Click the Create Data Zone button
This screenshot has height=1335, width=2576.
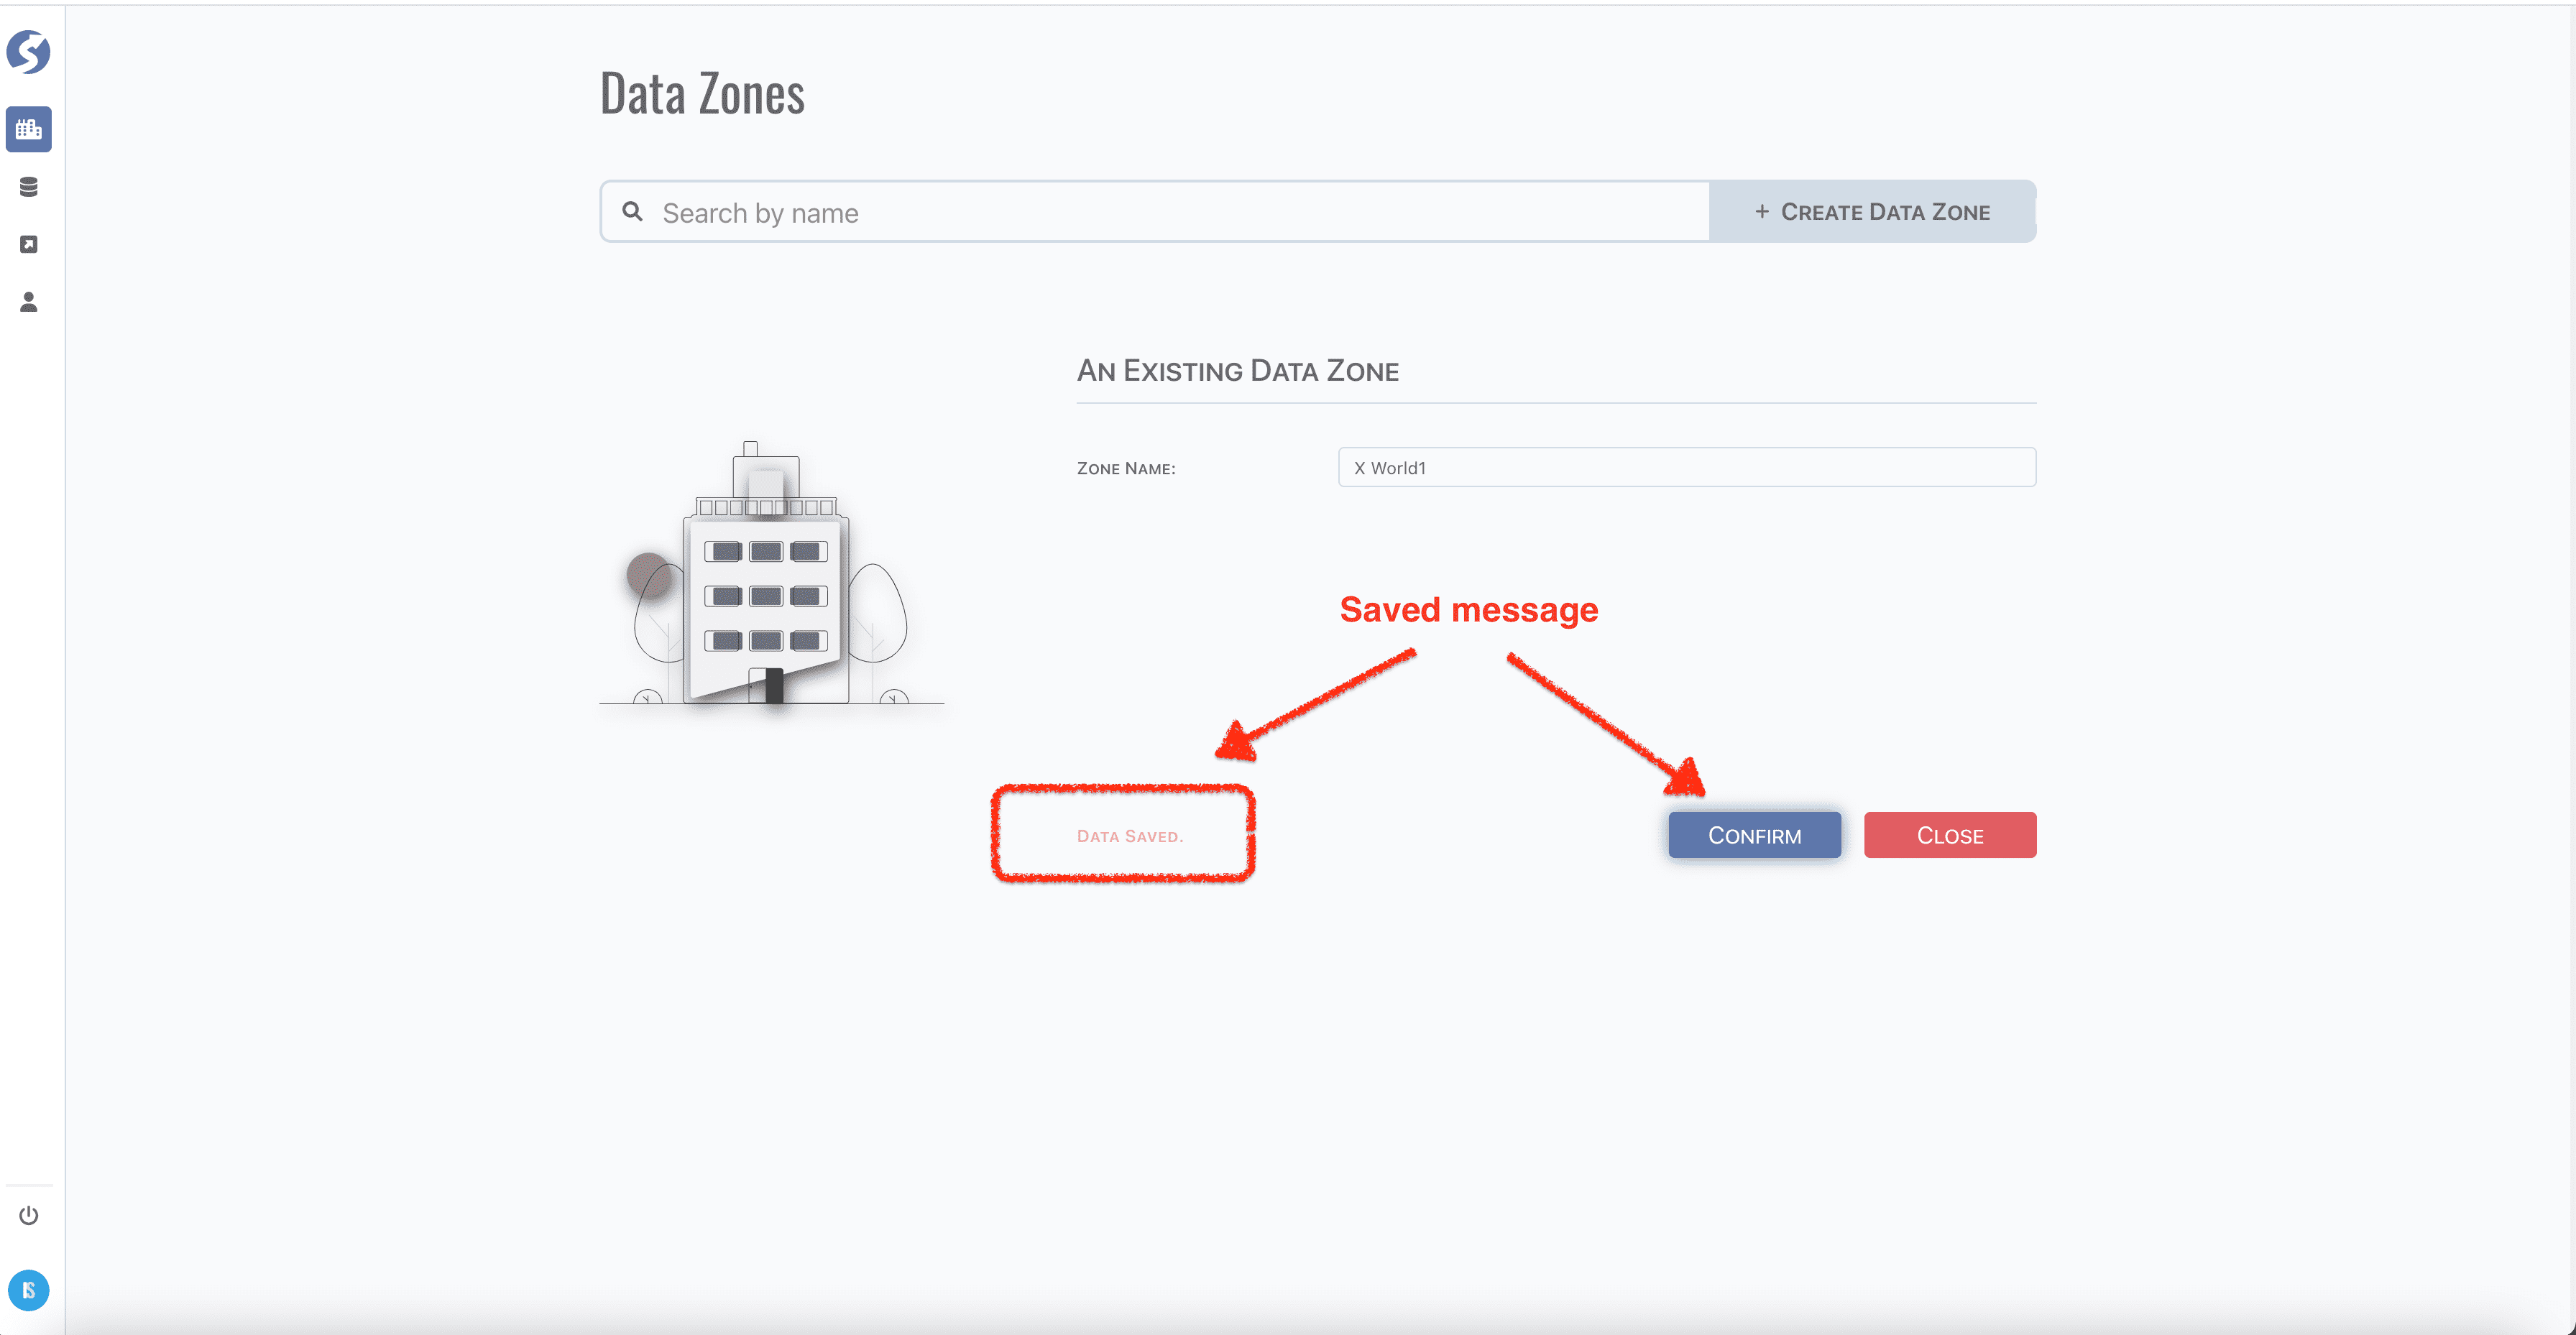(1871, 211)
